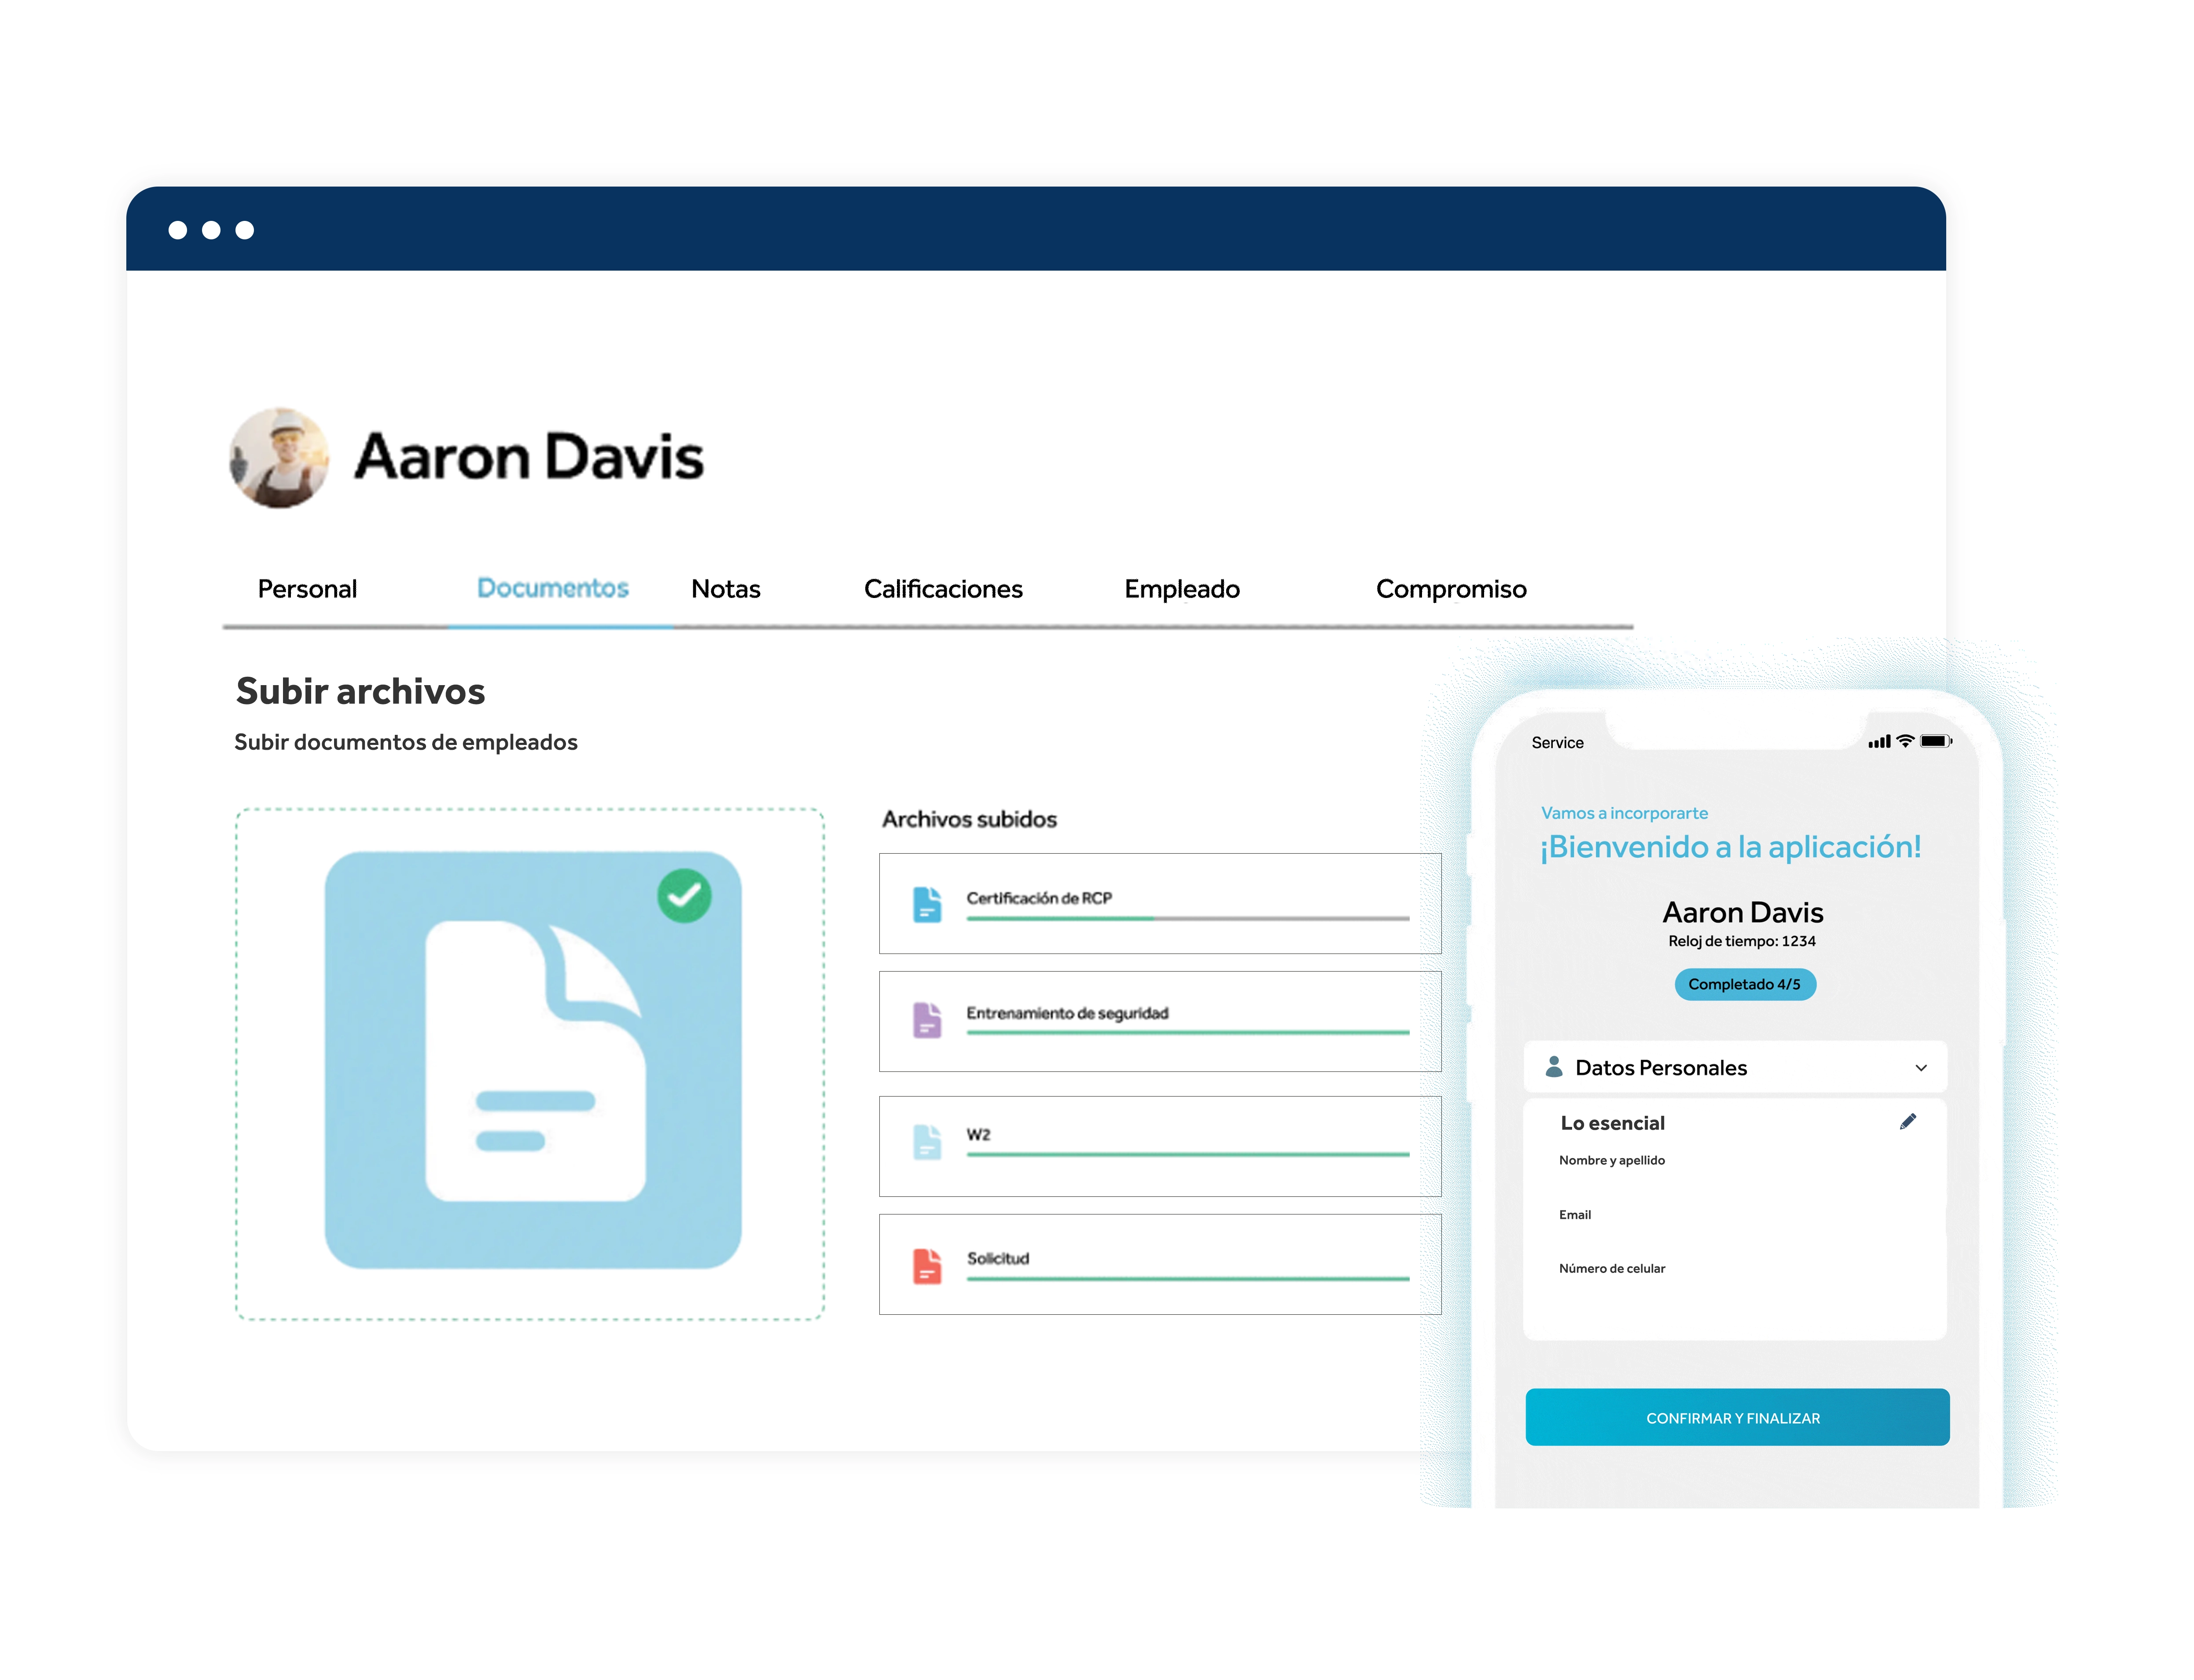Click the Subir archivos heading
The image size is (2194, 1680).
point(360,691)
